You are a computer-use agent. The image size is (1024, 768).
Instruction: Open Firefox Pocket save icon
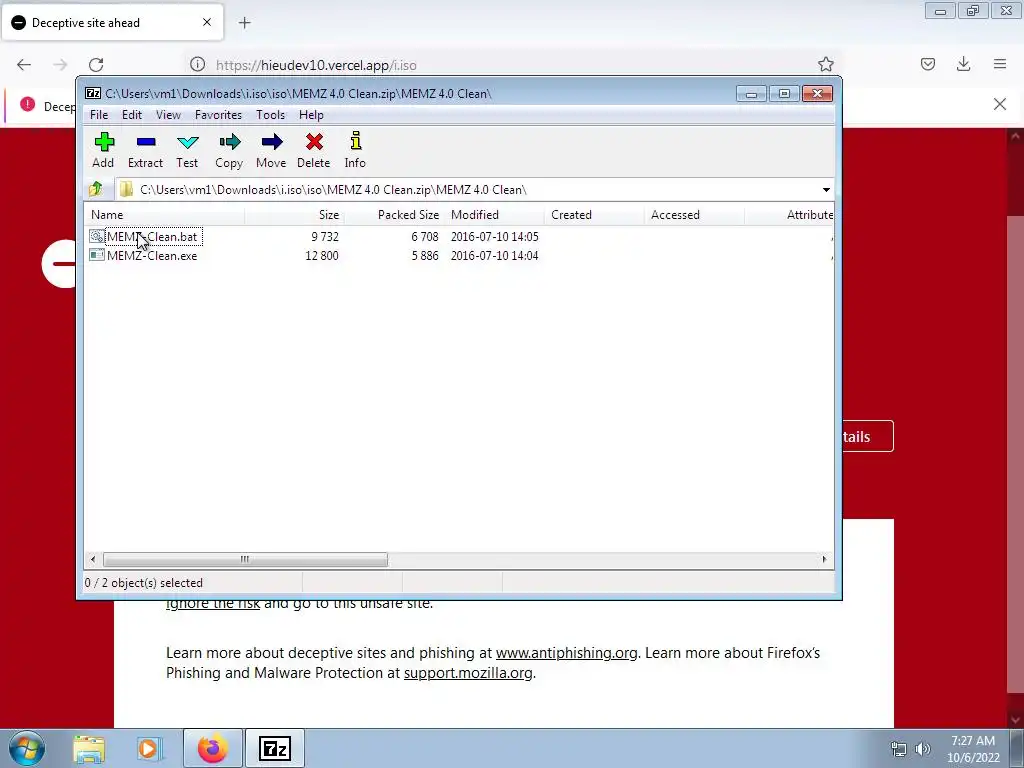[x=927, y=64]
